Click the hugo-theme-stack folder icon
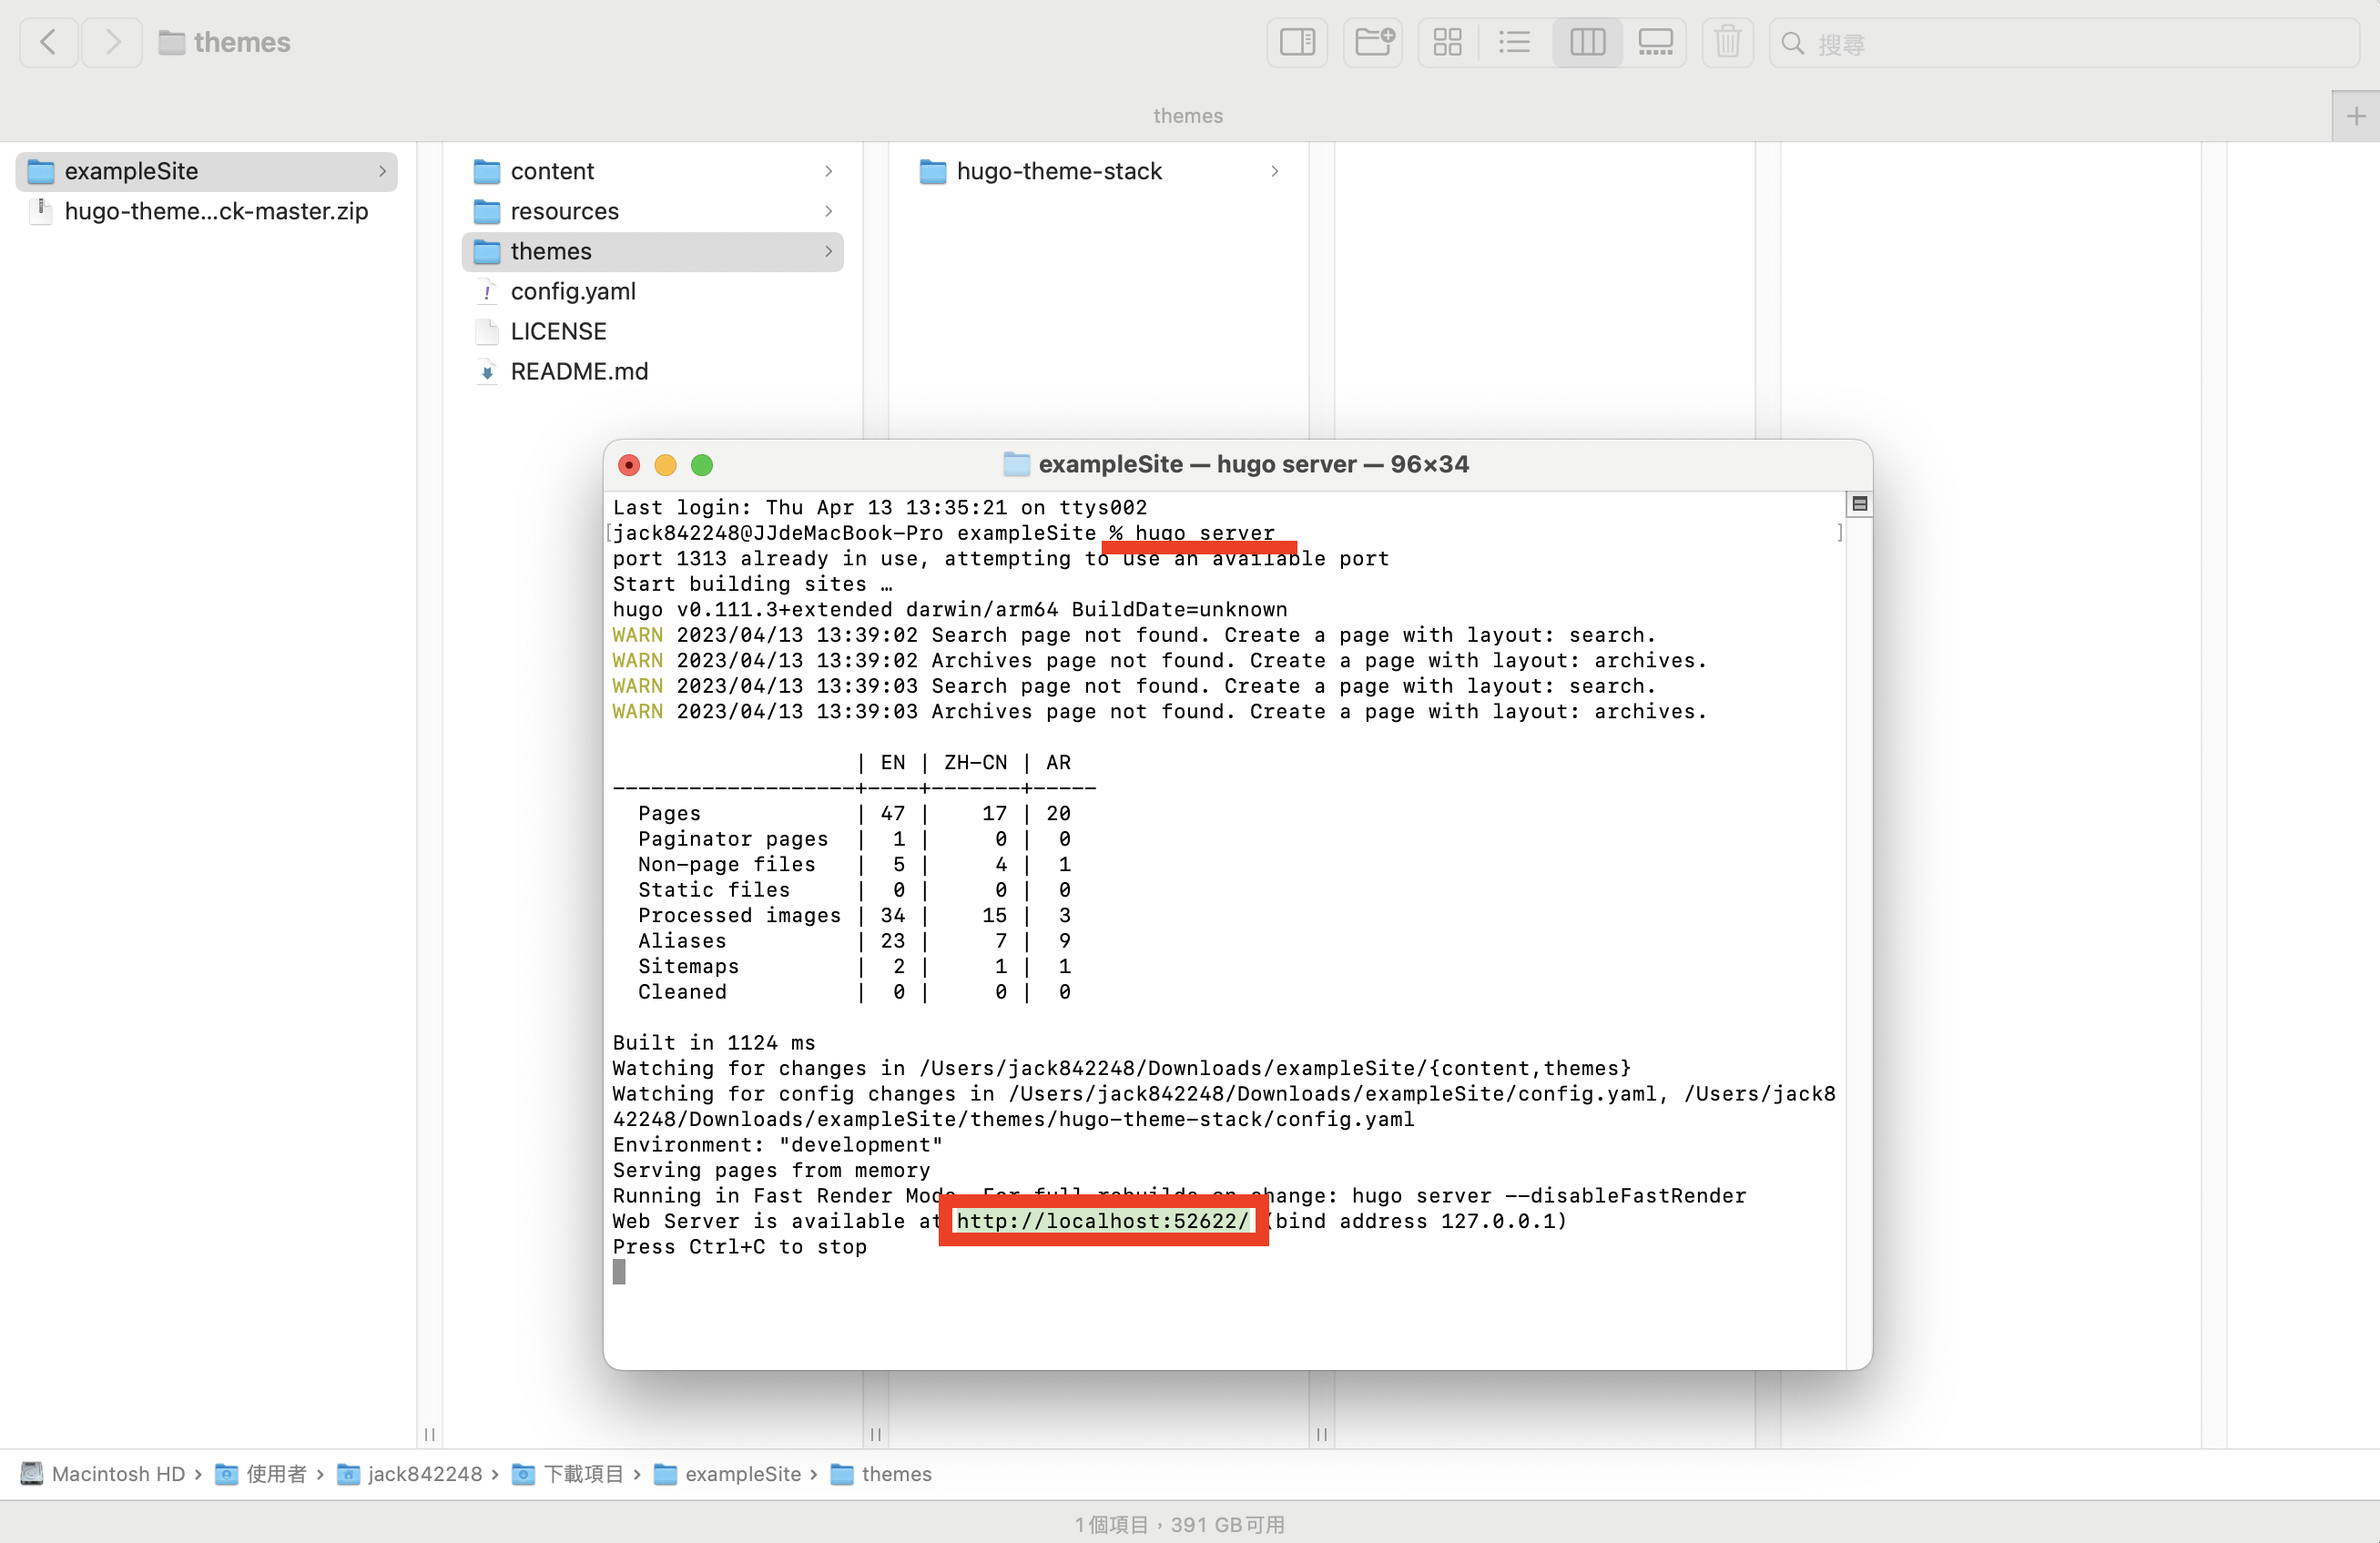The image size is (2380, 1543). 933,172
